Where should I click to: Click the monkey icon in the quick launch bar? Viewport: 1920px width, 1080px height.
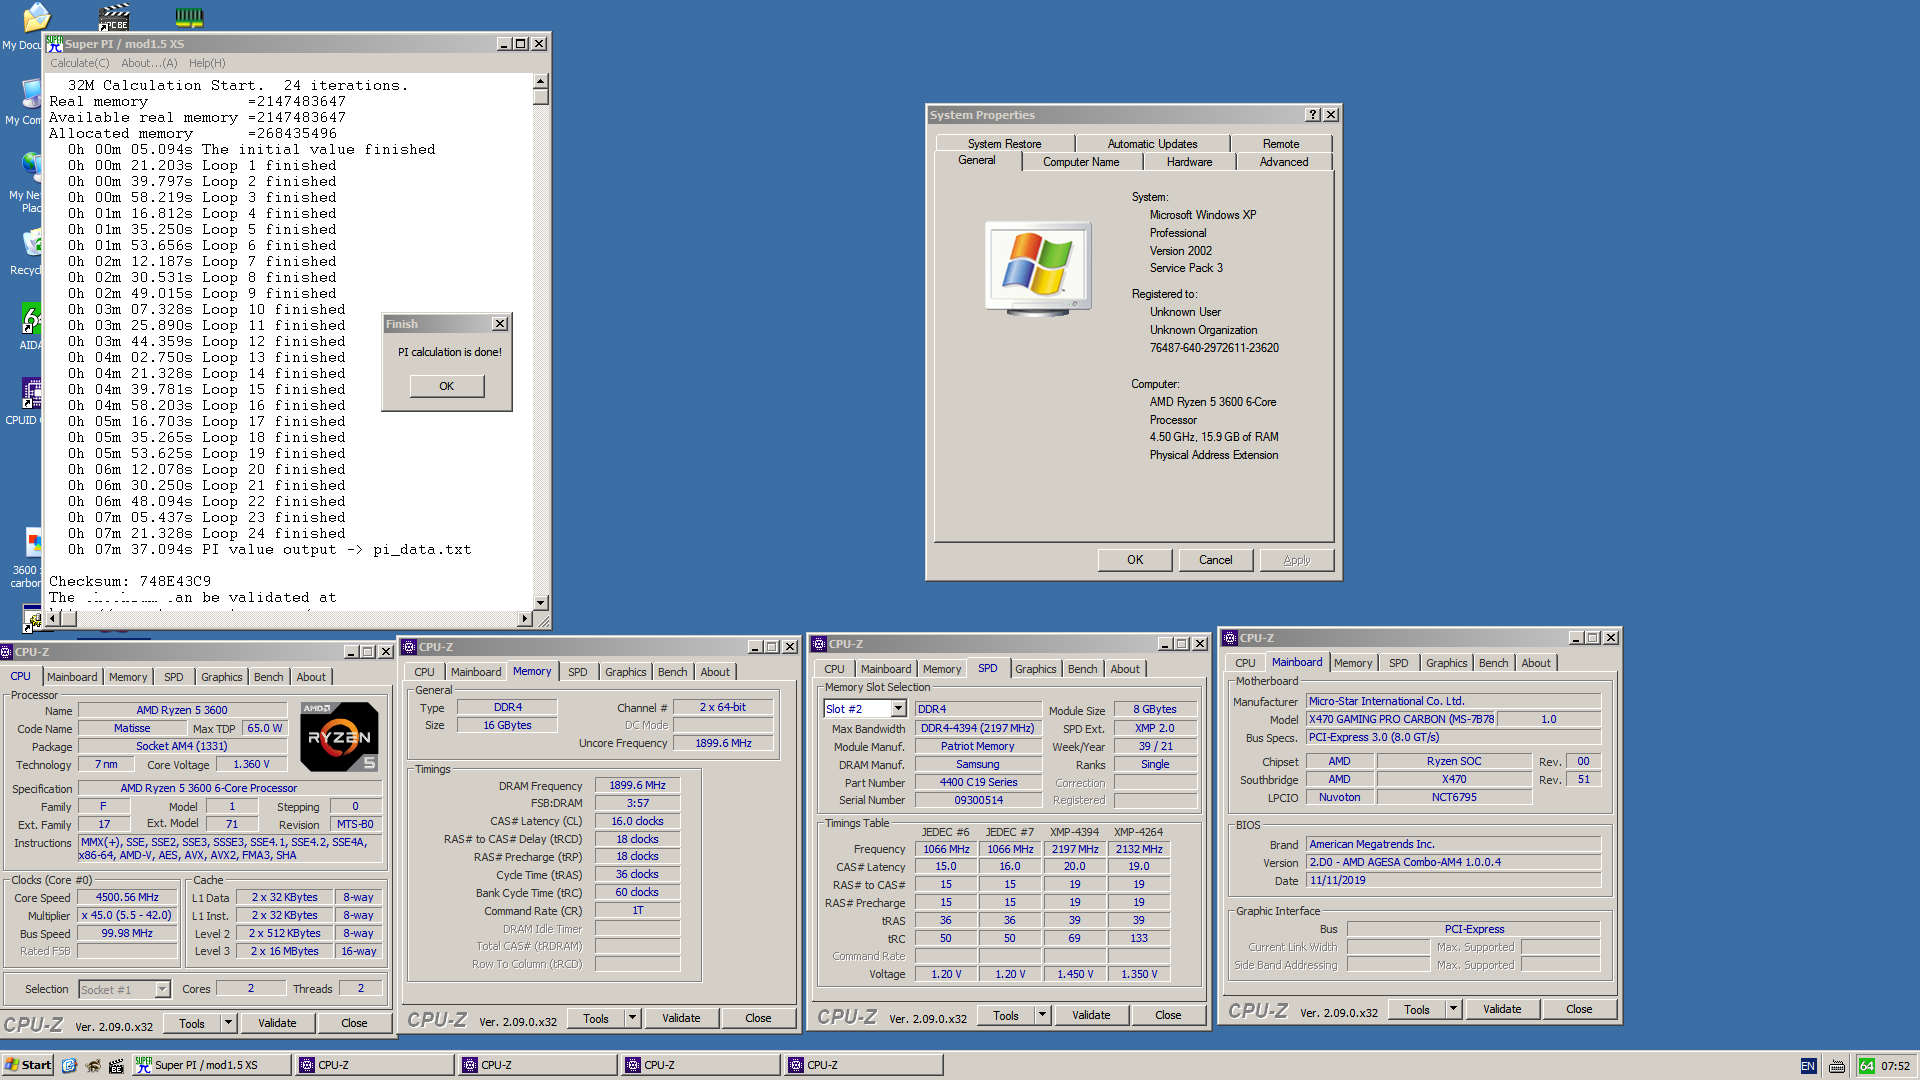(x=93, y=1066)
